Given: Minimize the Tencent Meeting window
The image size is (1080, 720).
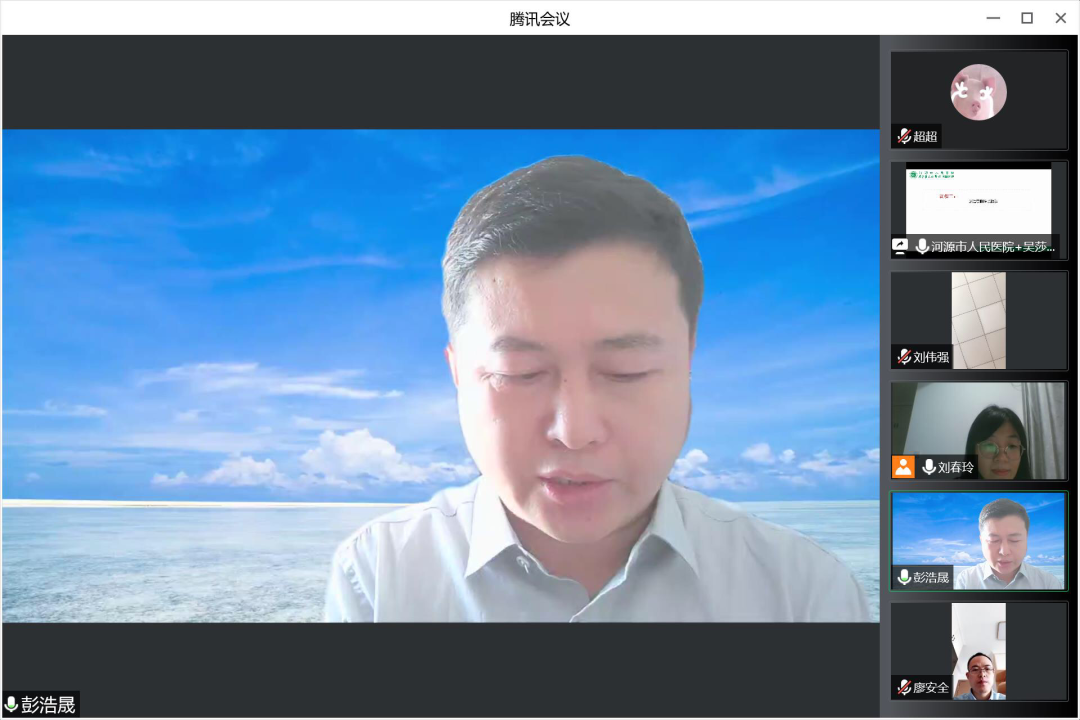Looking at the screenshot, I should pyautogui.click(x=992, y=18).
